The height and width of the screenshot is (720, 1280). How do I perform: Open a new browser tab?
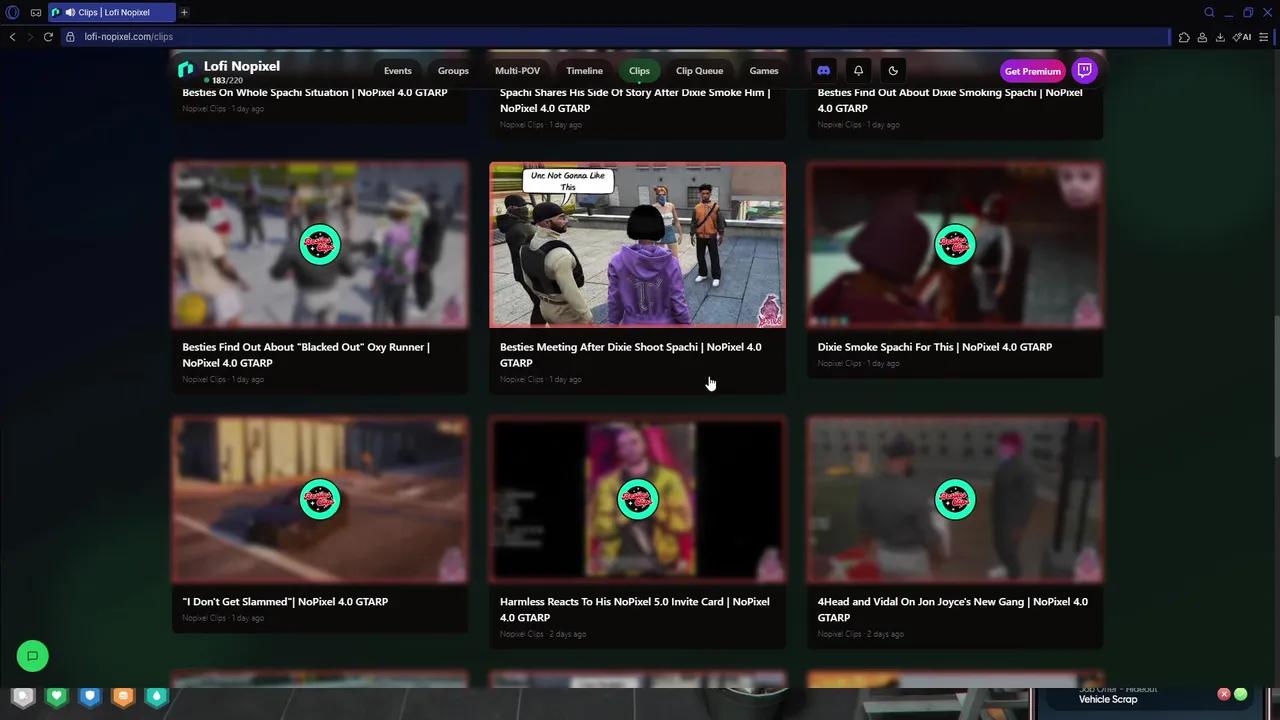pyautogui.click(x=184, y=12)
